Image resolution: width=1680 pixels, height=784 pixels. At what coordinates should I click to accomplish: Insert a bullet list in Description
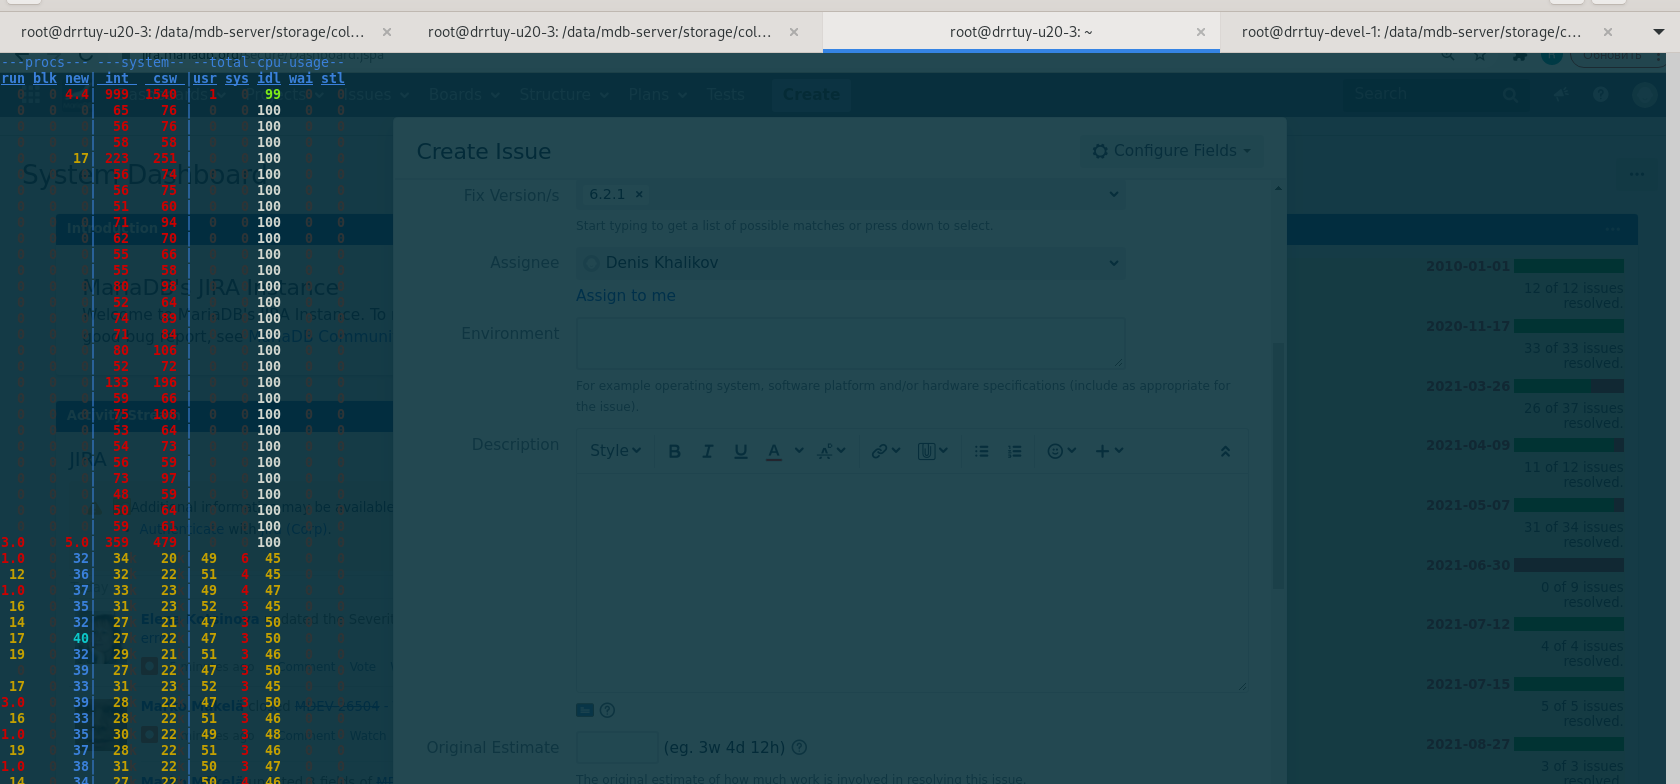981,452
